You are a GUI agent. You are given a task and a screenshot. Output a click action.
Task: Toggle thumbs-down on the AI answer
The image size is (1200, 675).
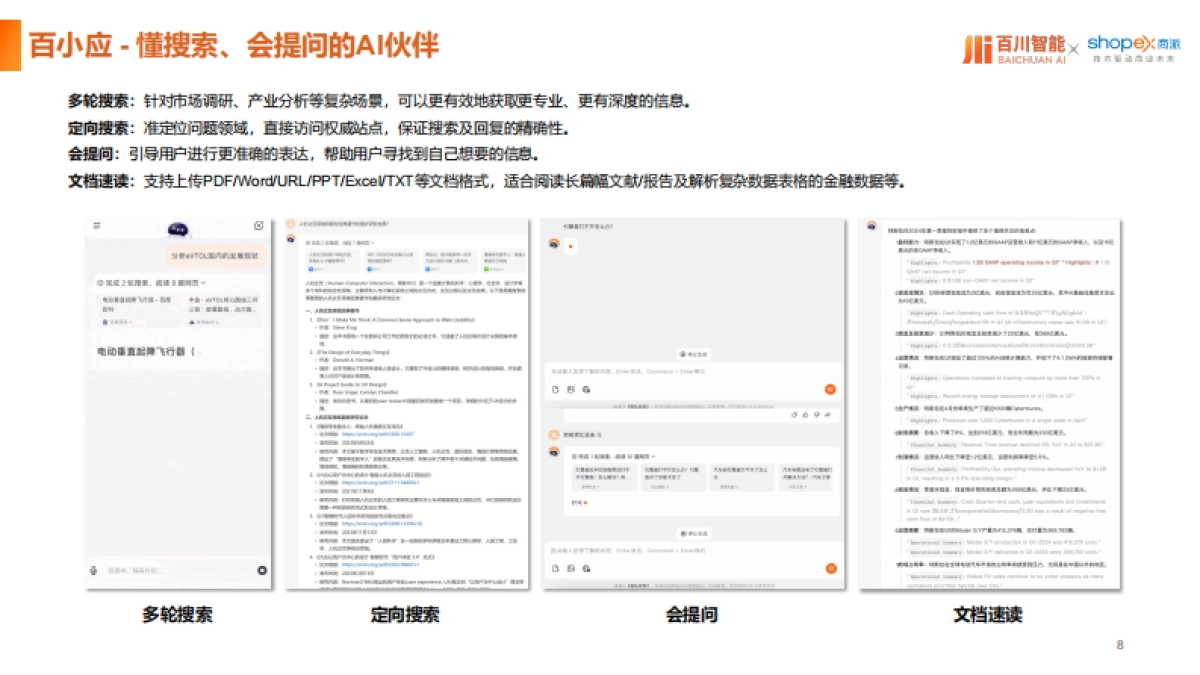tap(815, 415)
